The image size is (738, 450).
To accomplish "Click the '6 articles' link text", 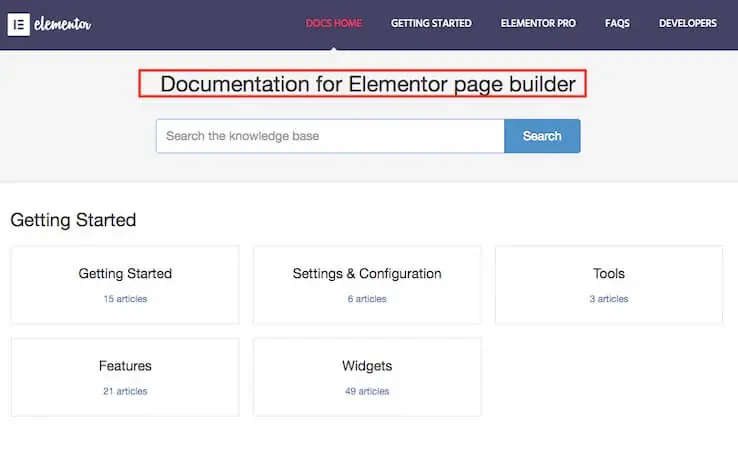I will tap(367, 299).
